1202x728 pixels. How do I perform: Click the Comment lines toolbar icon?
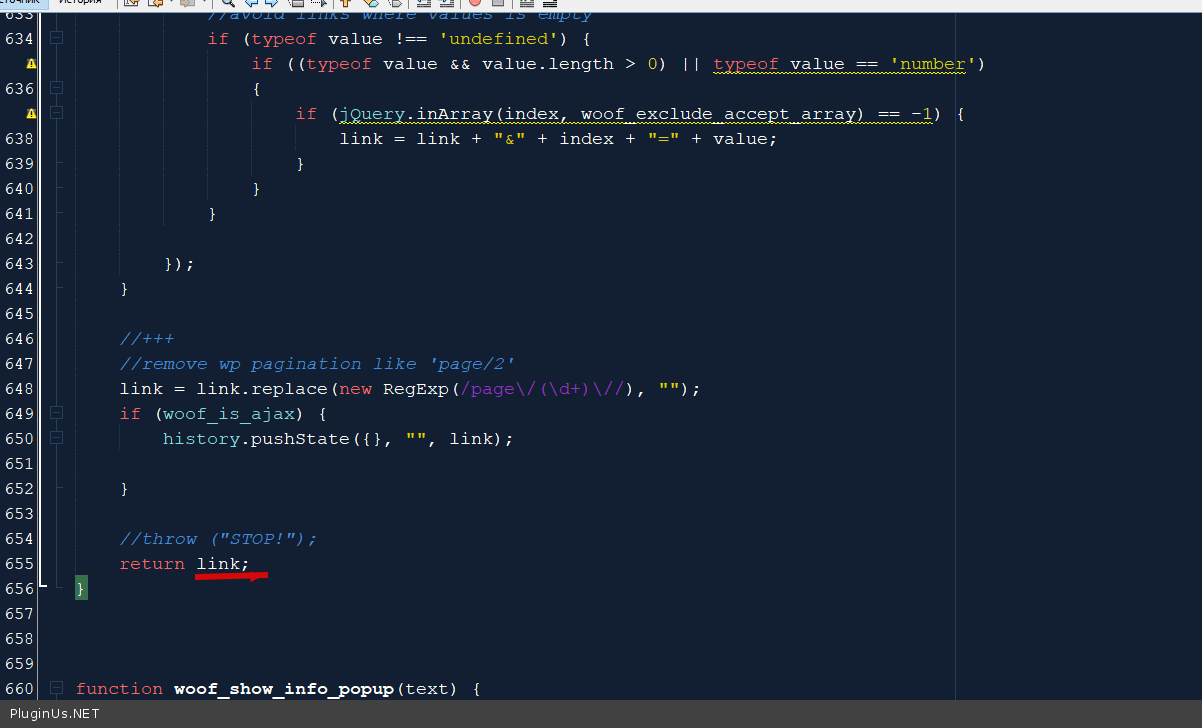(526, 3)
